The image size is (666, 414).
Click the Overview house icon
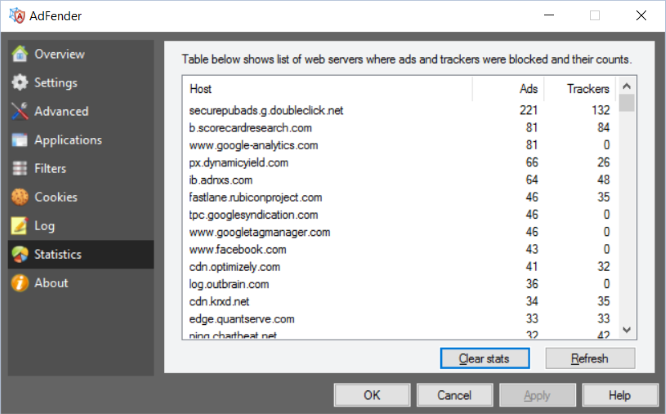(20, 54)
